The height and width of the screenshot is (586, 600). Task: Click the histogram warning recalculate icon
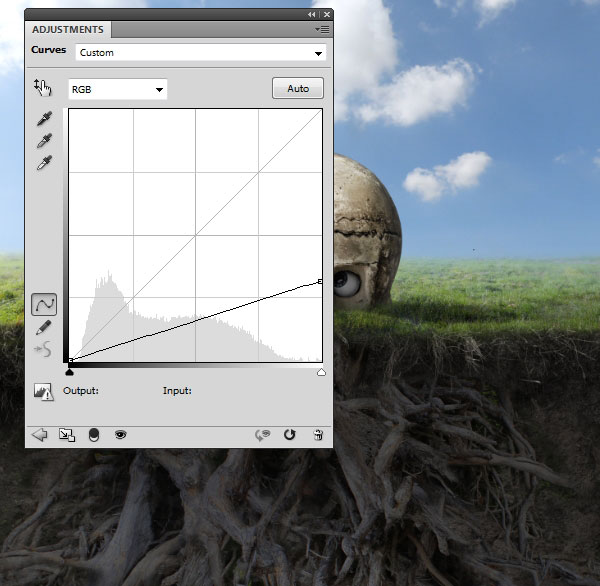coord(43,392)
